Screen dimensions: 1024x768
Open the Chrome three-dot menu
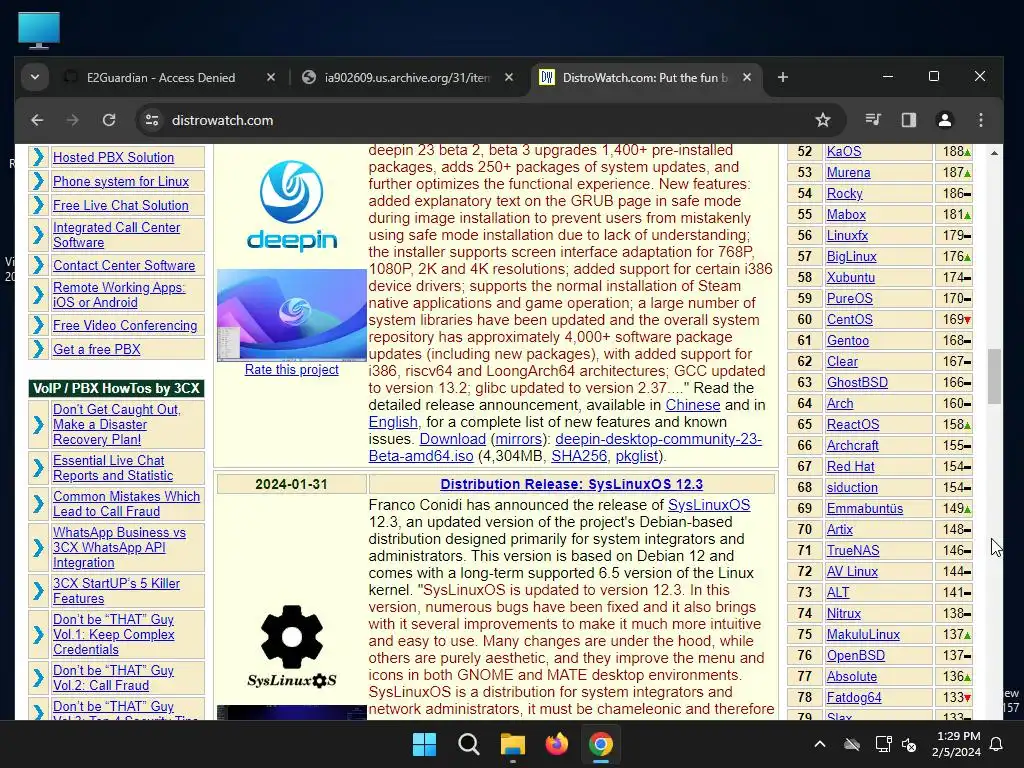(x=980, y=120)
